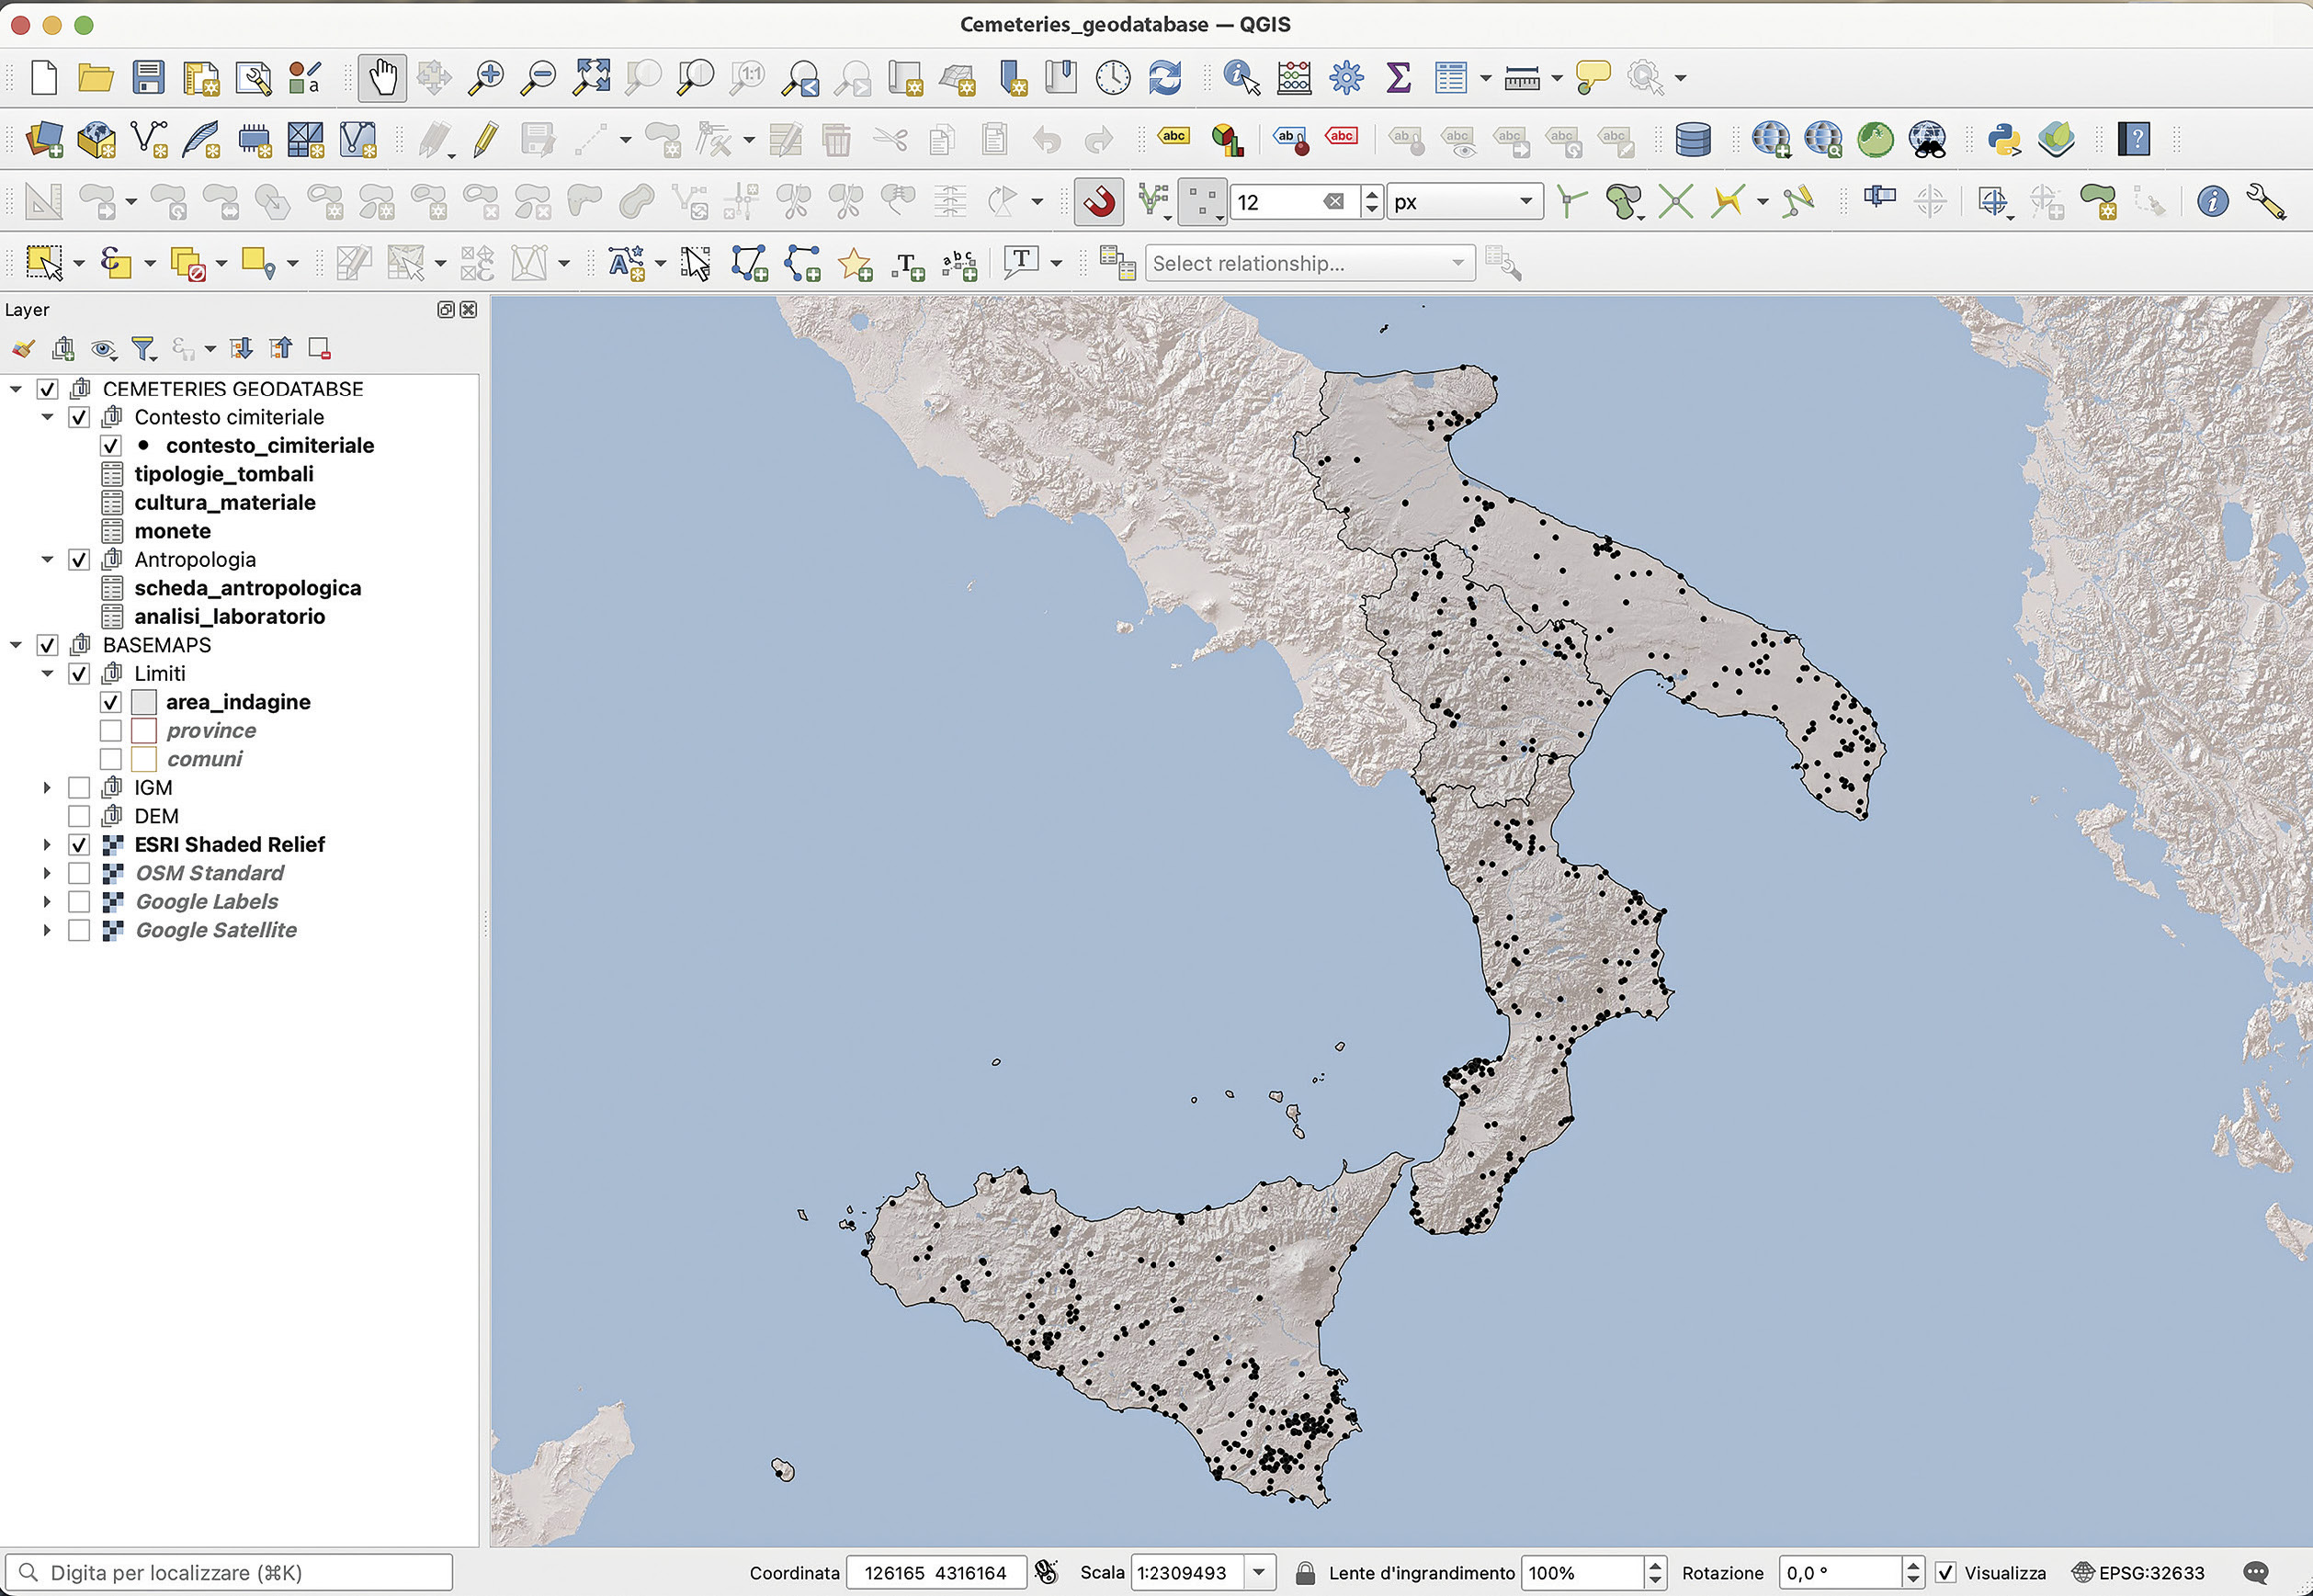Open the Statistical Summary sigma icon
Viewport: 2313px width, 1596px height.
[1398, 78]
